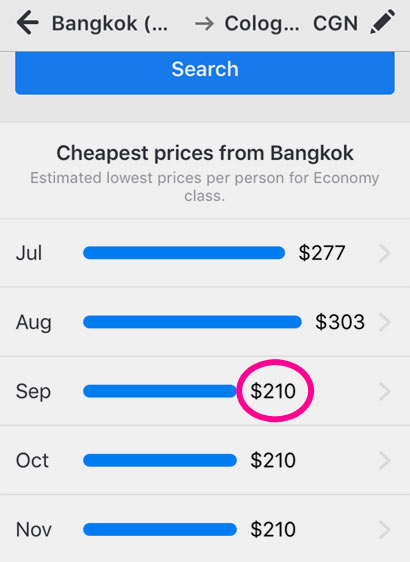The width and height of the screenshot is (410, 562).
Task: Select the Sep month row label
Action: [33, 392]
